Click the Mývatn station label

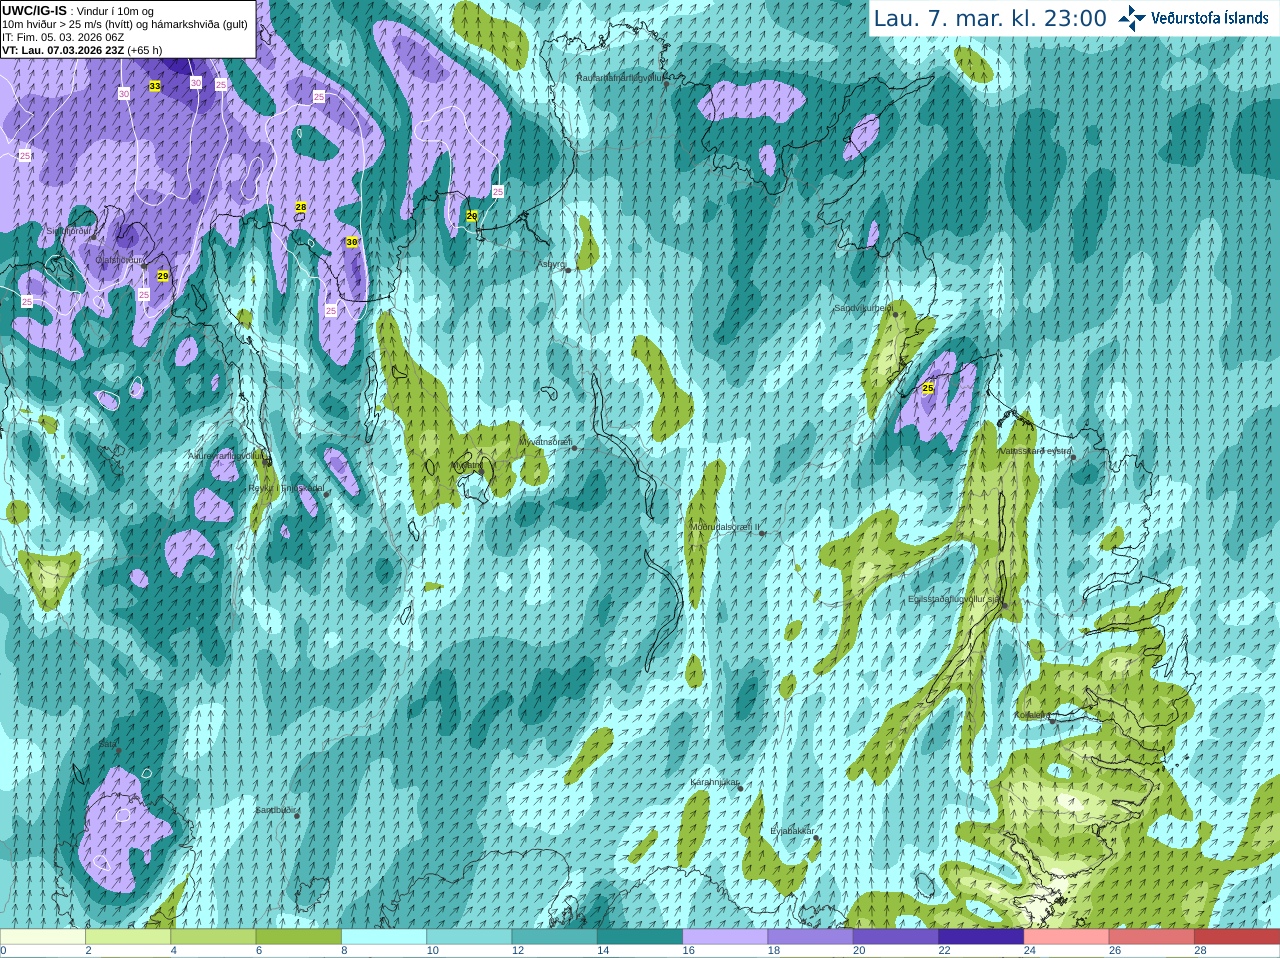click(467, 465)
